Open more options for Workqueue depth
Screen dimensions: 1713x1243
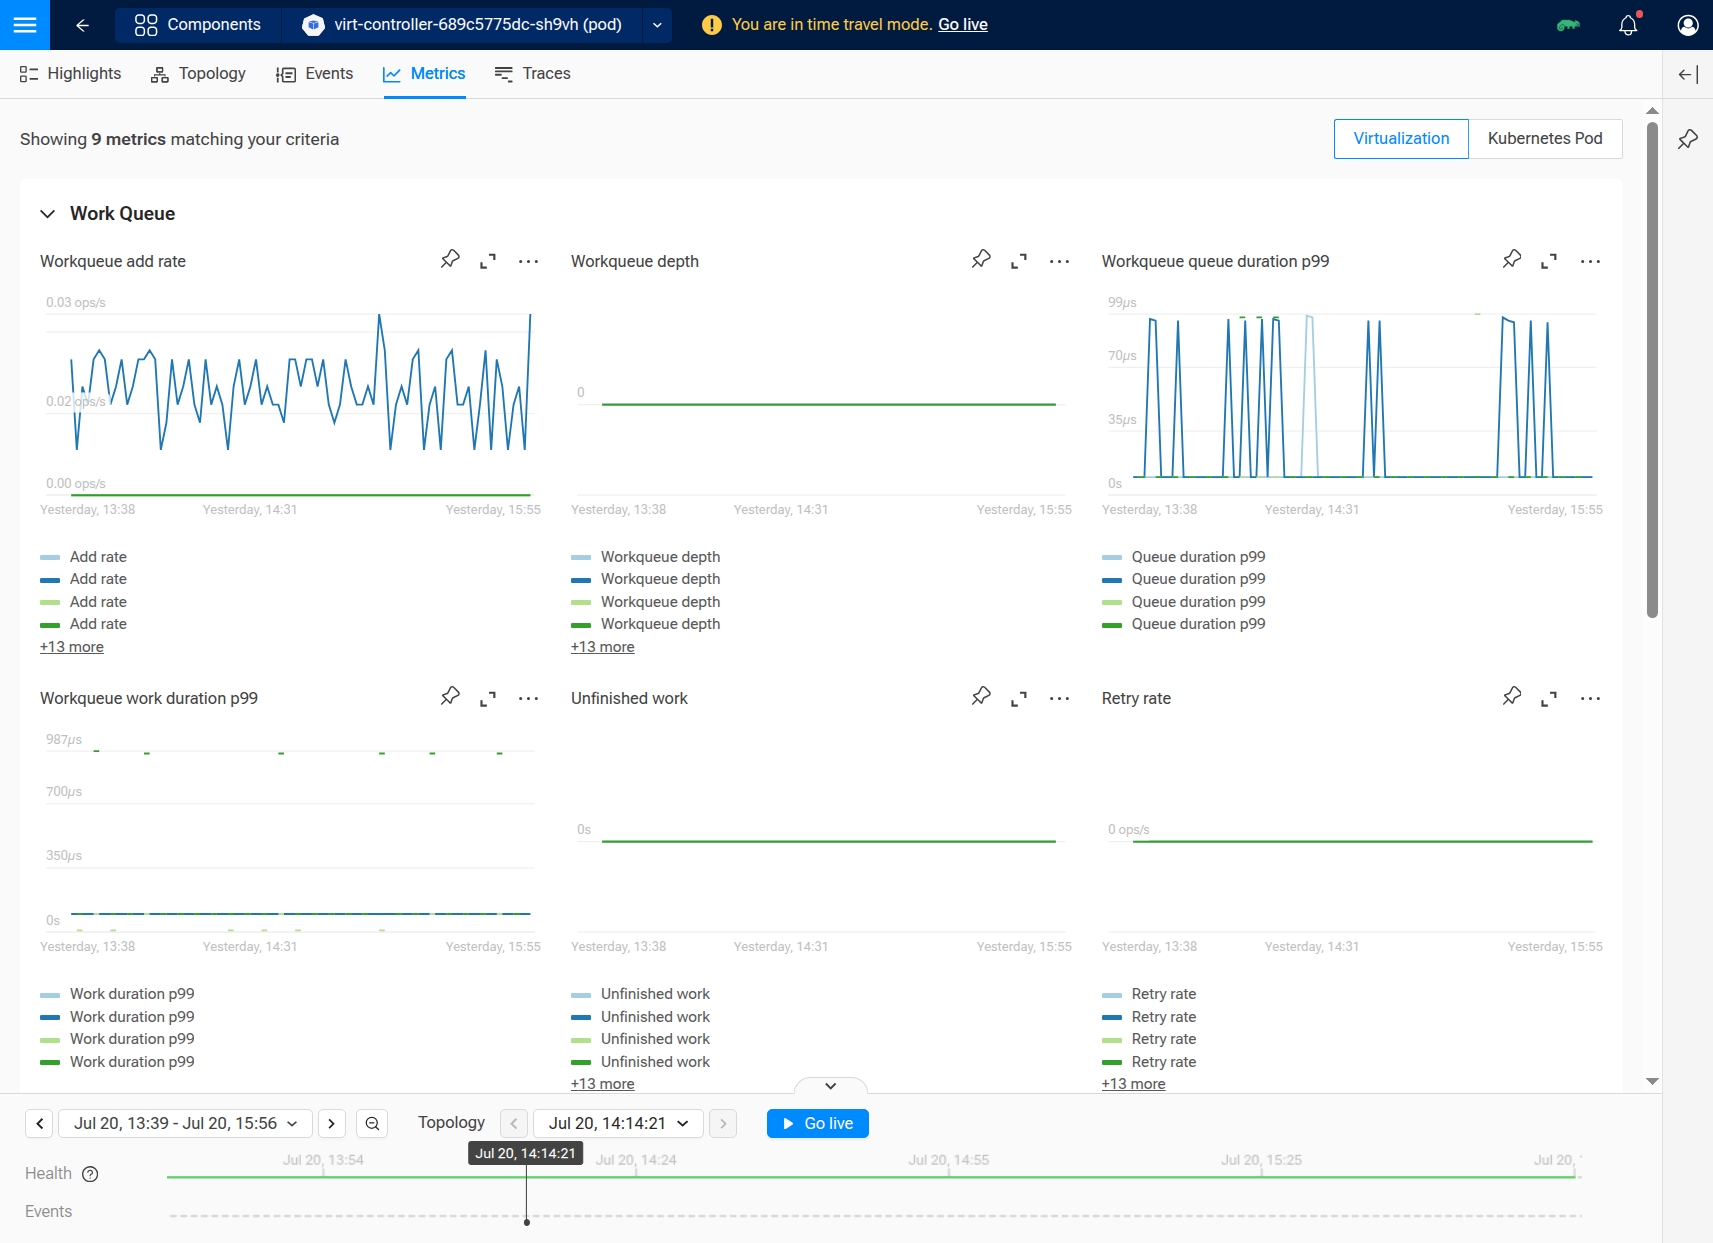click(x=1059, y=261)
